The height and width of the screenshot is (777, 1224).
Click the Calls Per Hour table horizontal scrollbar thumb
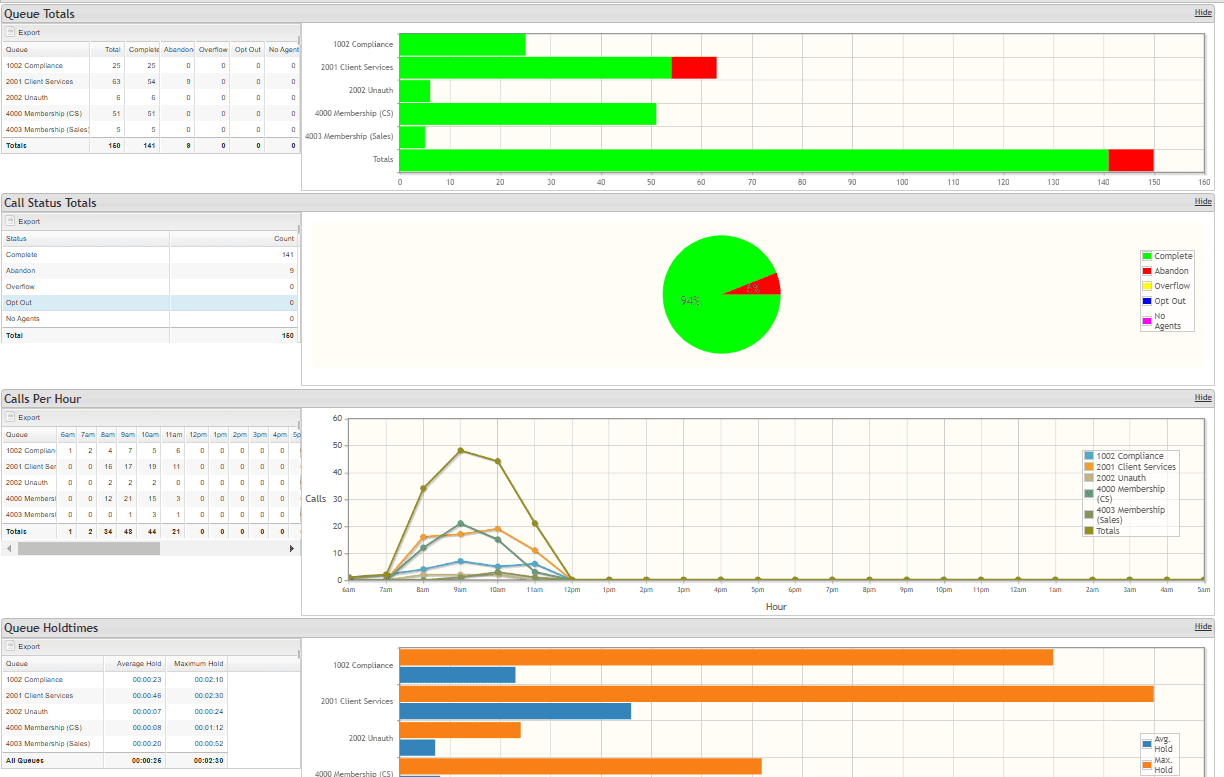[x=89, y=548]
